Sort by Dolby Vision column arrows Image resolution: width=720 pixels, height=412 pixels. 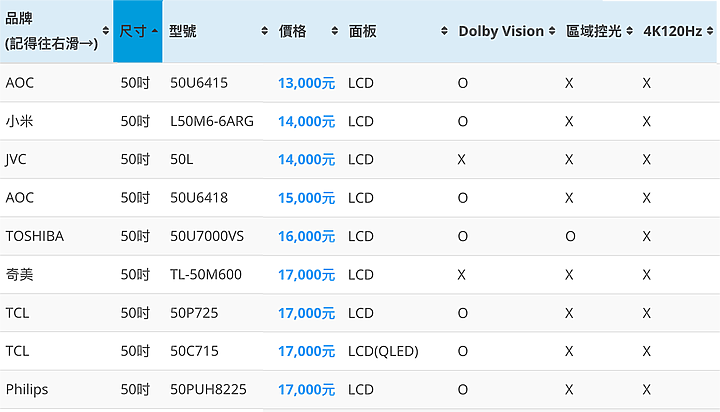[x=552, y=31]
